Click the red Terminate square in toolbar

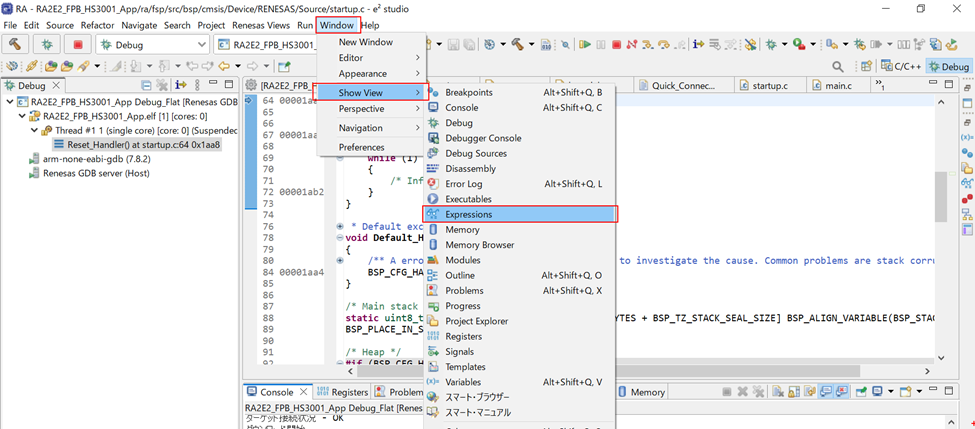[616, 44]
